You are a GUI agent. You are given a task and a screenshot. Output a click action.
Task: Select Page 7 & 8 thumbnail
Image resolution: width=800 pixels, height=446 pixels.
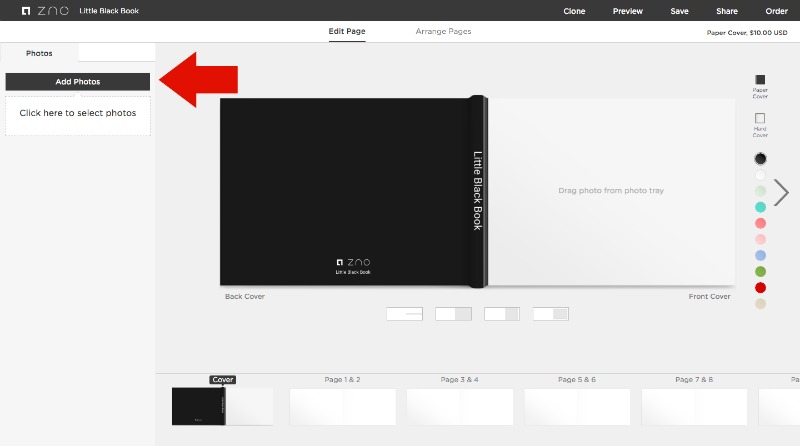pos(694,407)
